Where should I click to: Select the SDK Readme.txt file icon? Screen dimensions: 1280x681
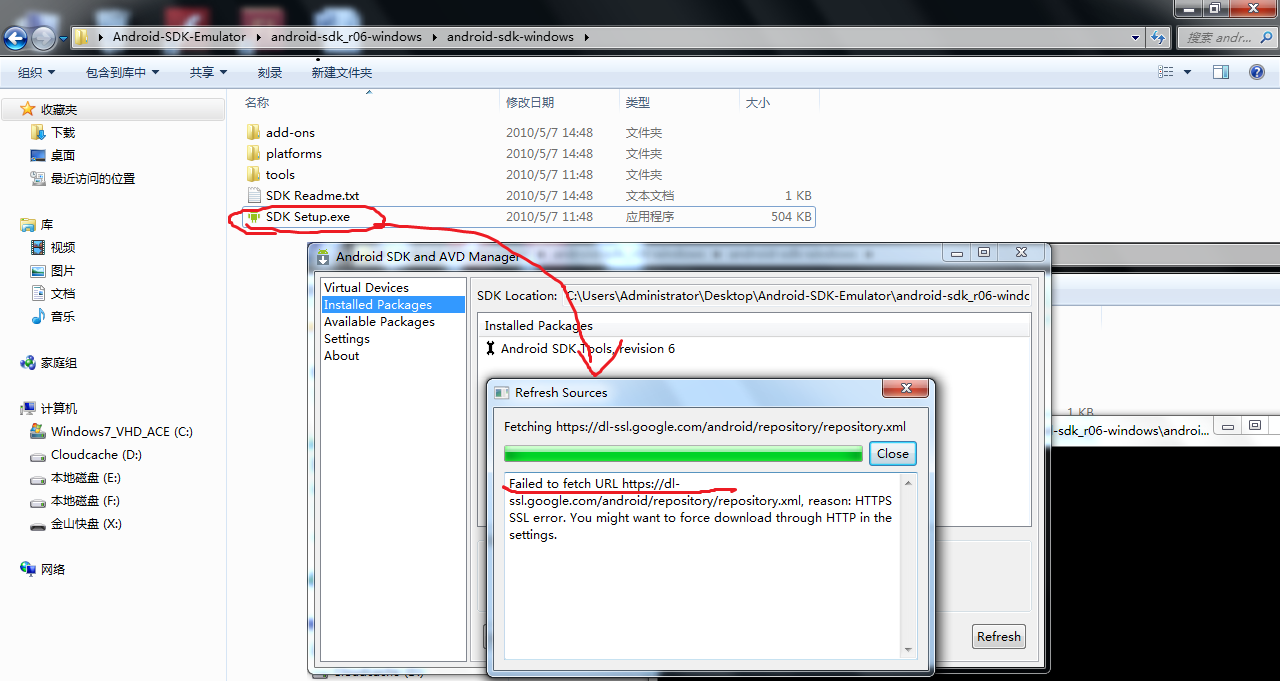[x=253, y=195]
